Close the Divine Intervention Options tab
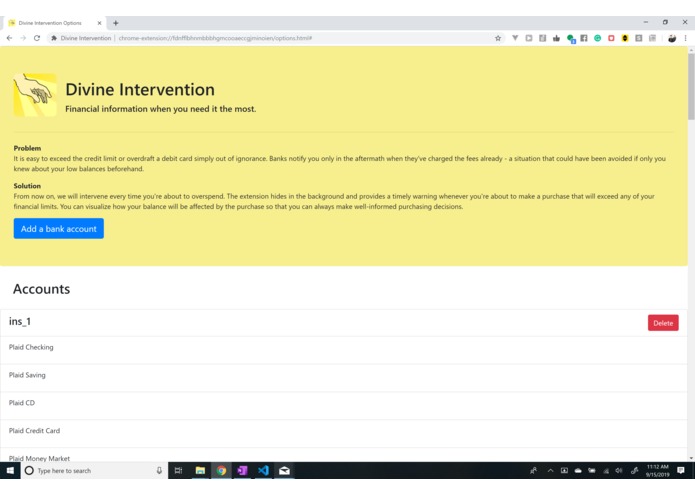 tap(99, 23)
